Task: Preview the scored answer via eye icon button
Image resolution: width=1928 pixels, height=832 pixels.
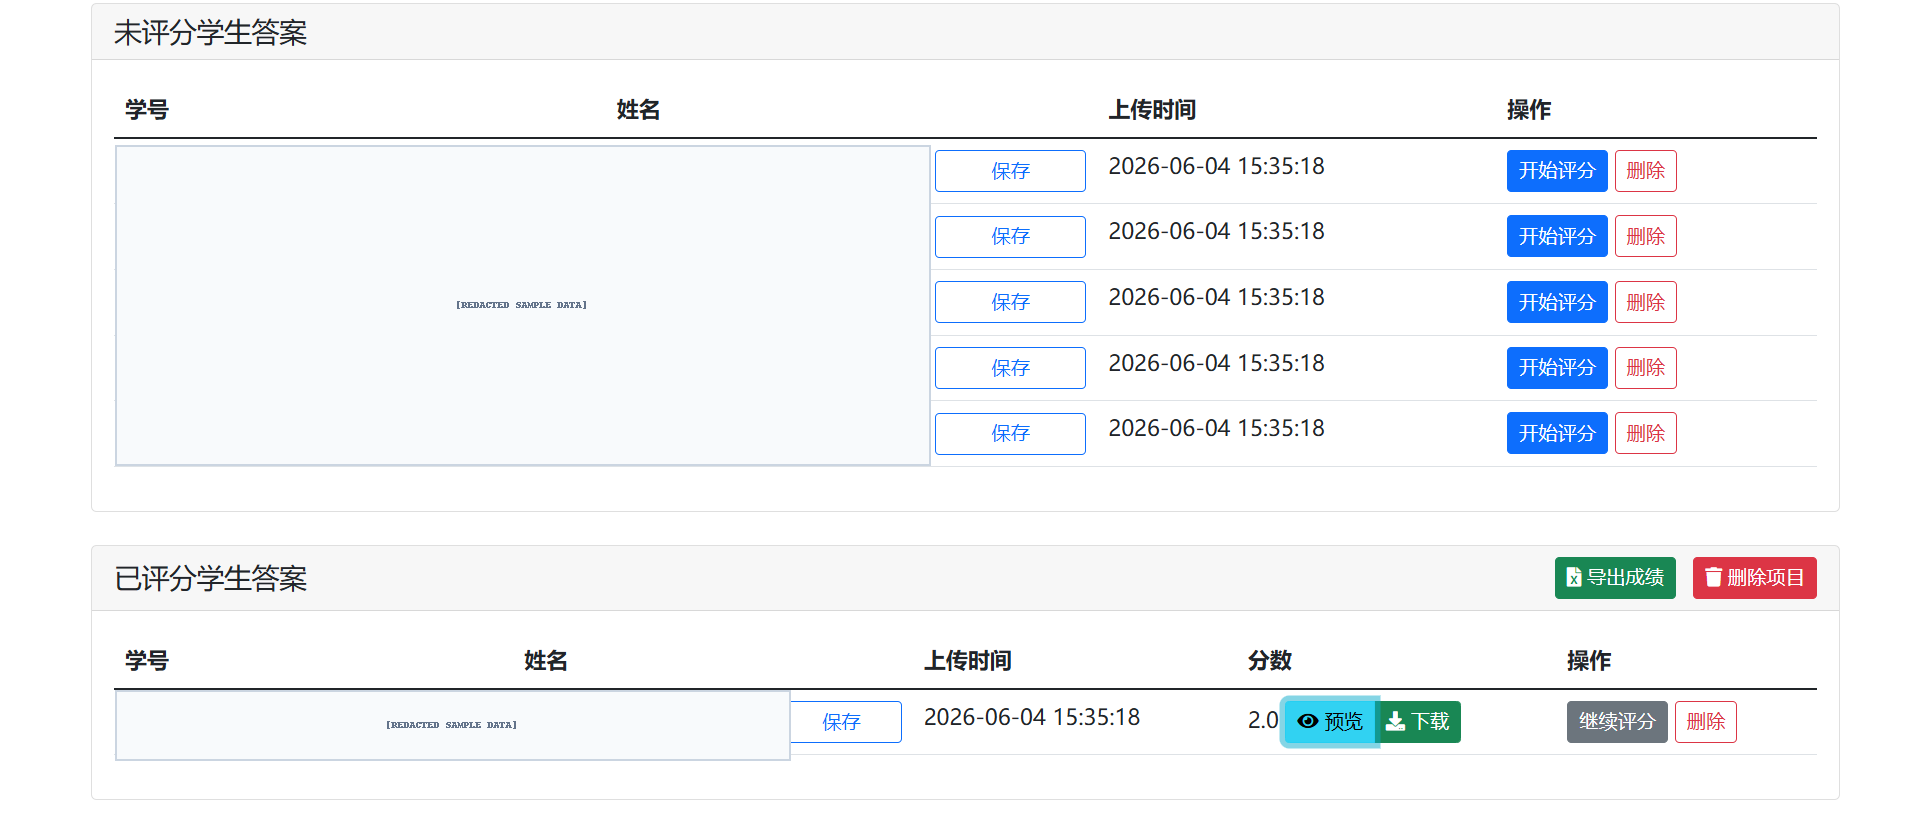Action: [x=1330, y=722]
